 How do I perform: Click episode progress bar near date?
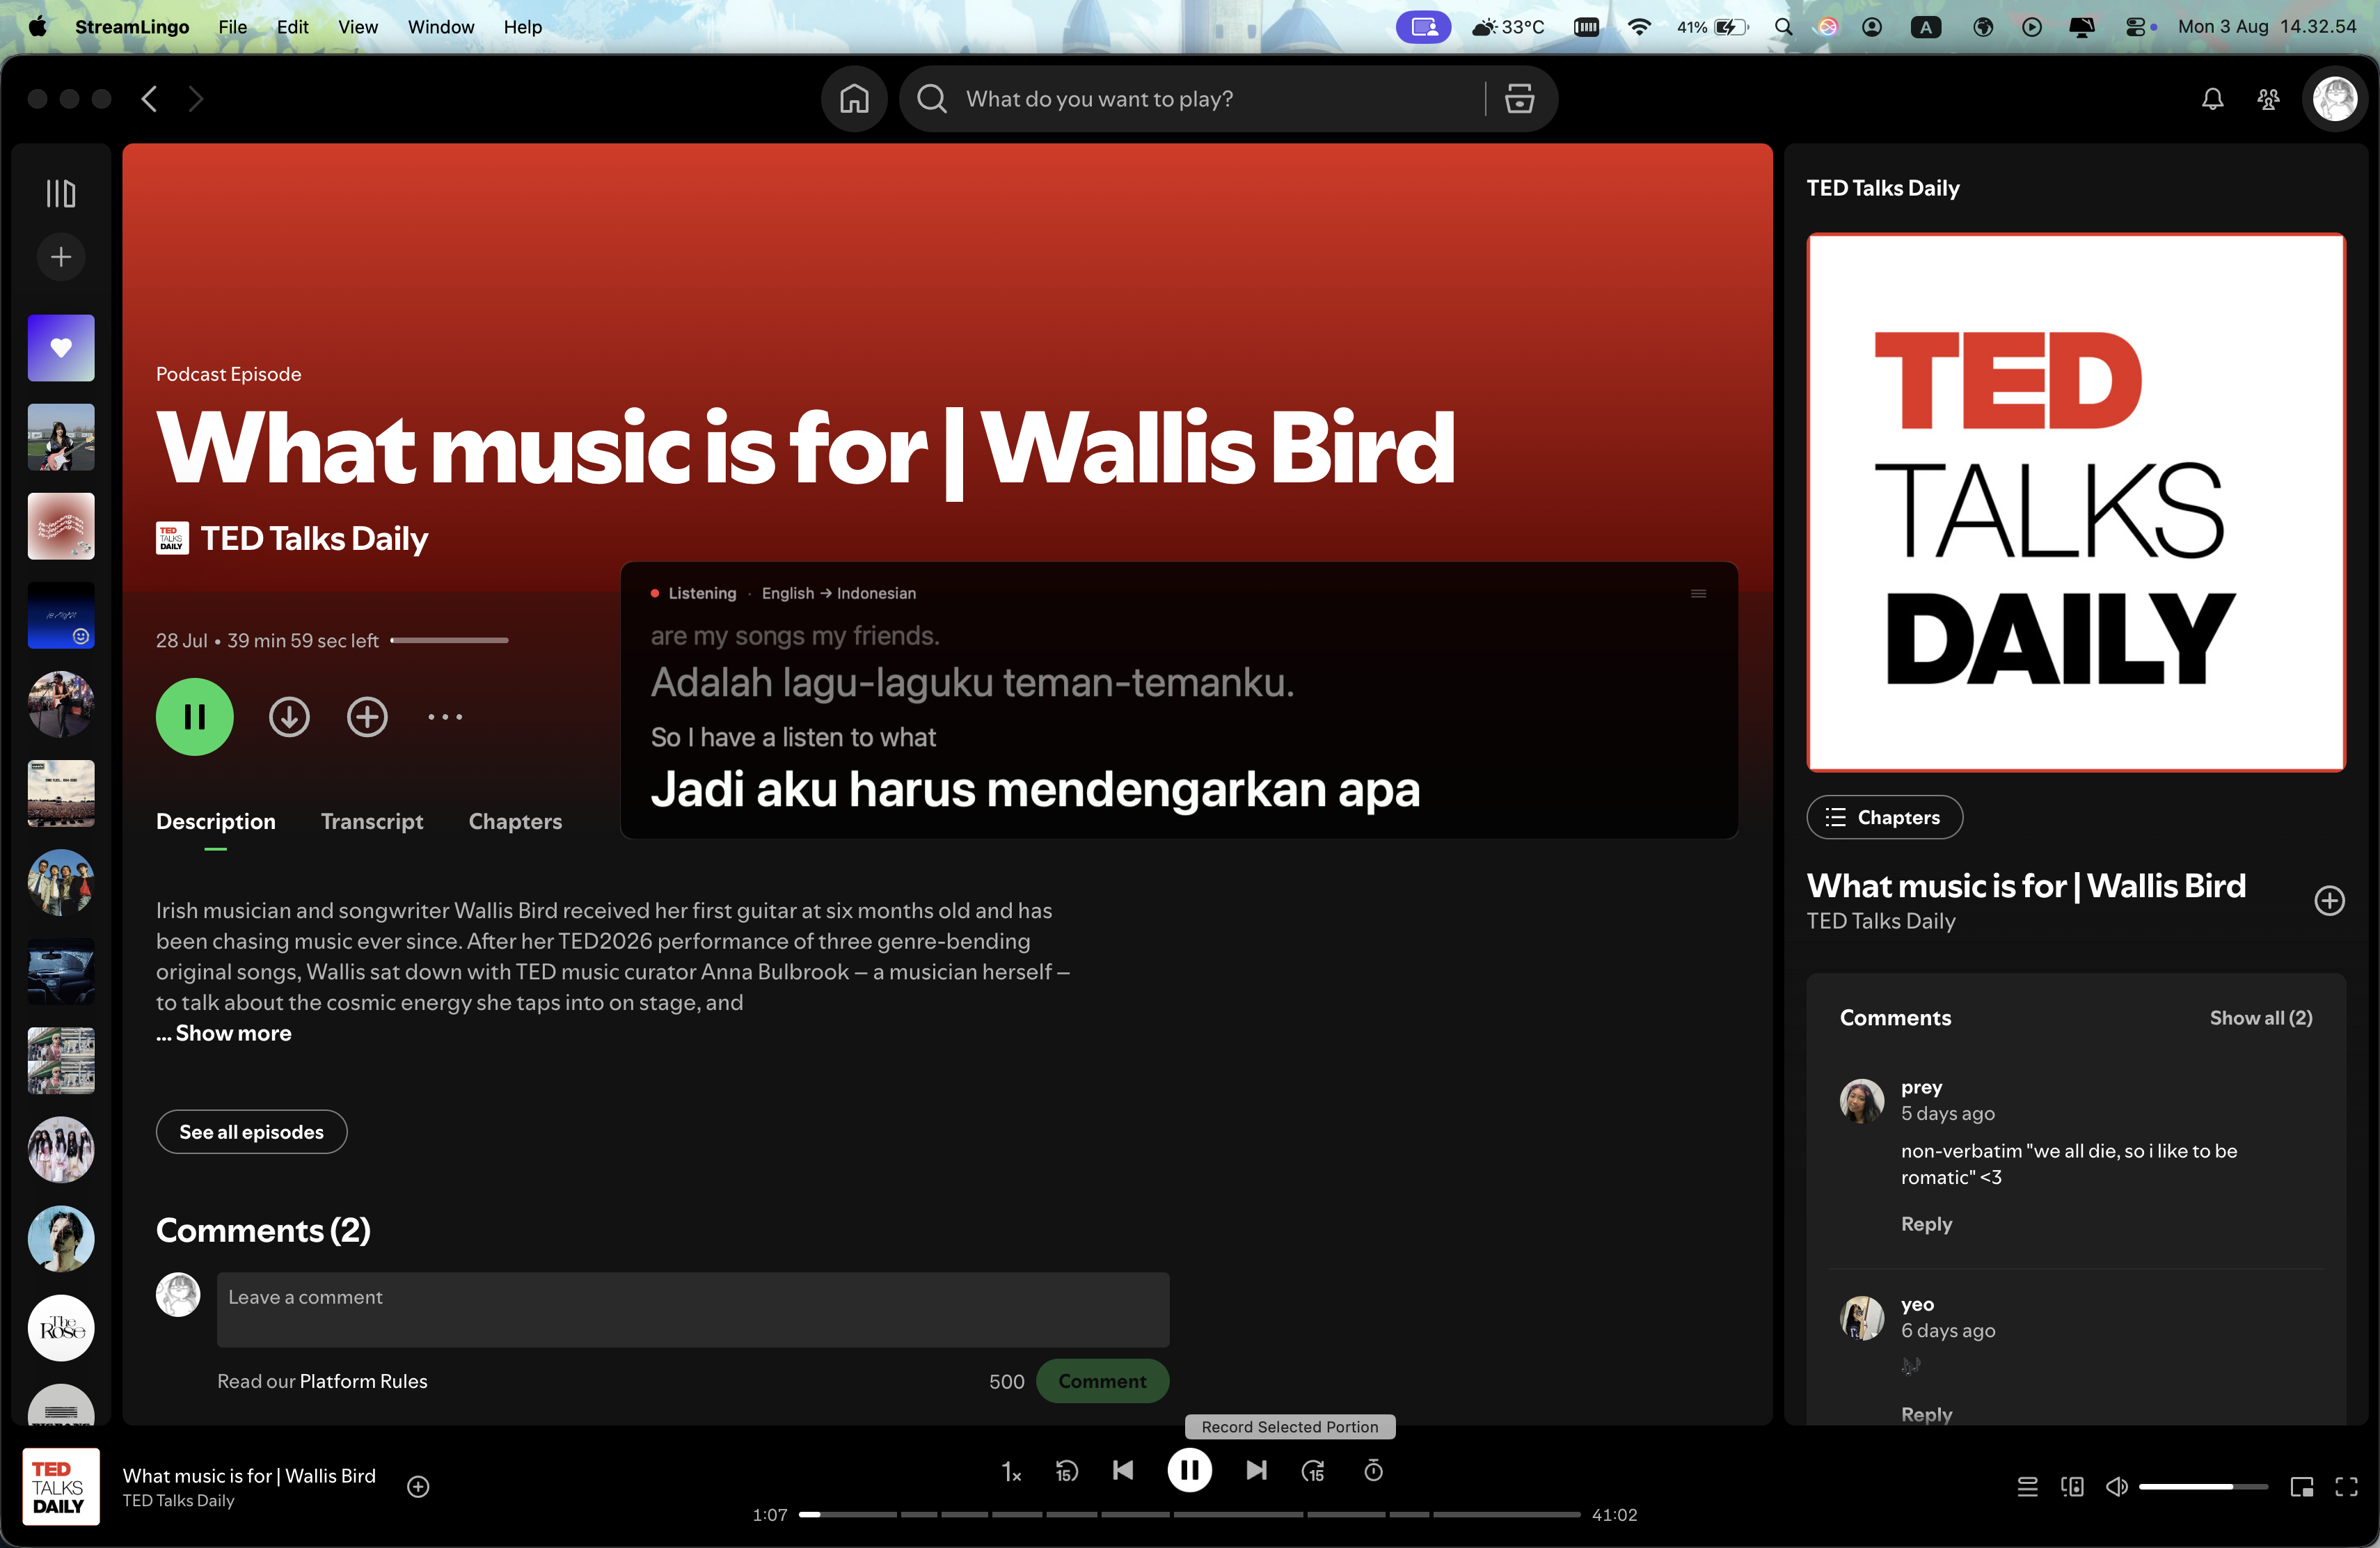coord(449,640)
